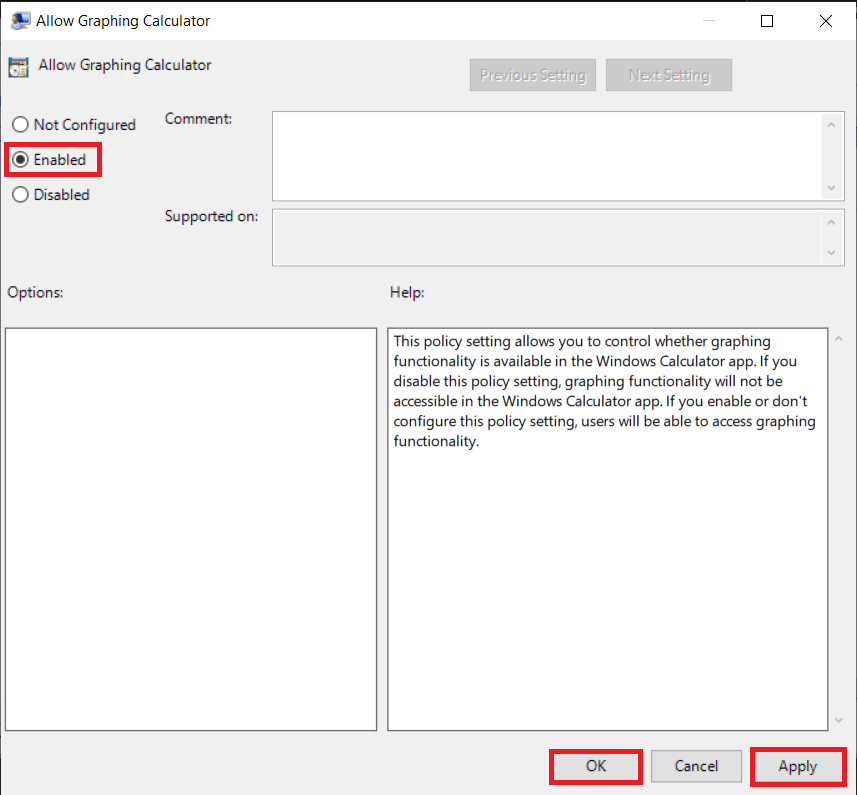The height and width of the screenshot is (795, 857).
Task: Click the Comment box scroll down arrow
Action: (x=831, y=188)
